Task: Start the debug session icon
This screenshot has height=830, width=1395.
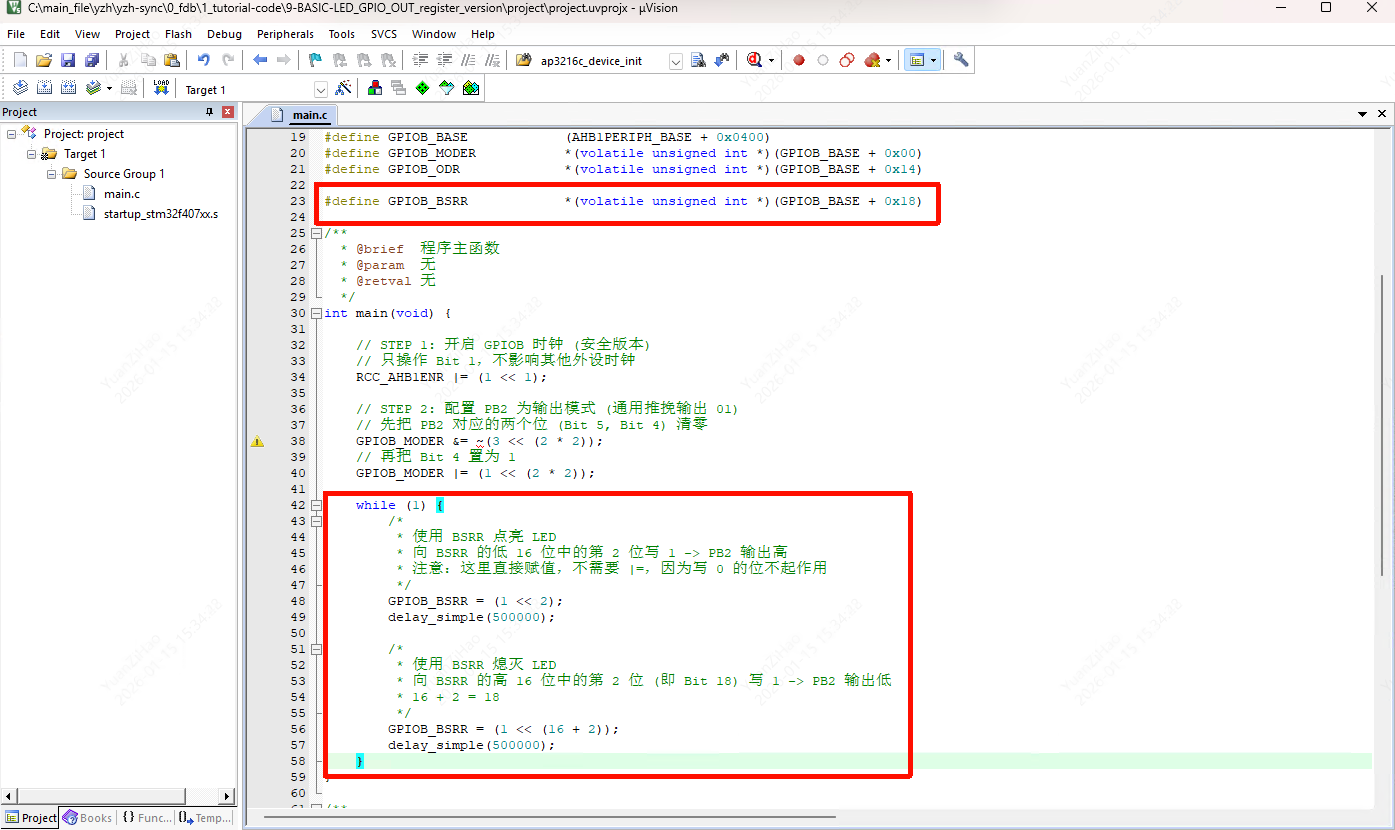Action: 757,60
